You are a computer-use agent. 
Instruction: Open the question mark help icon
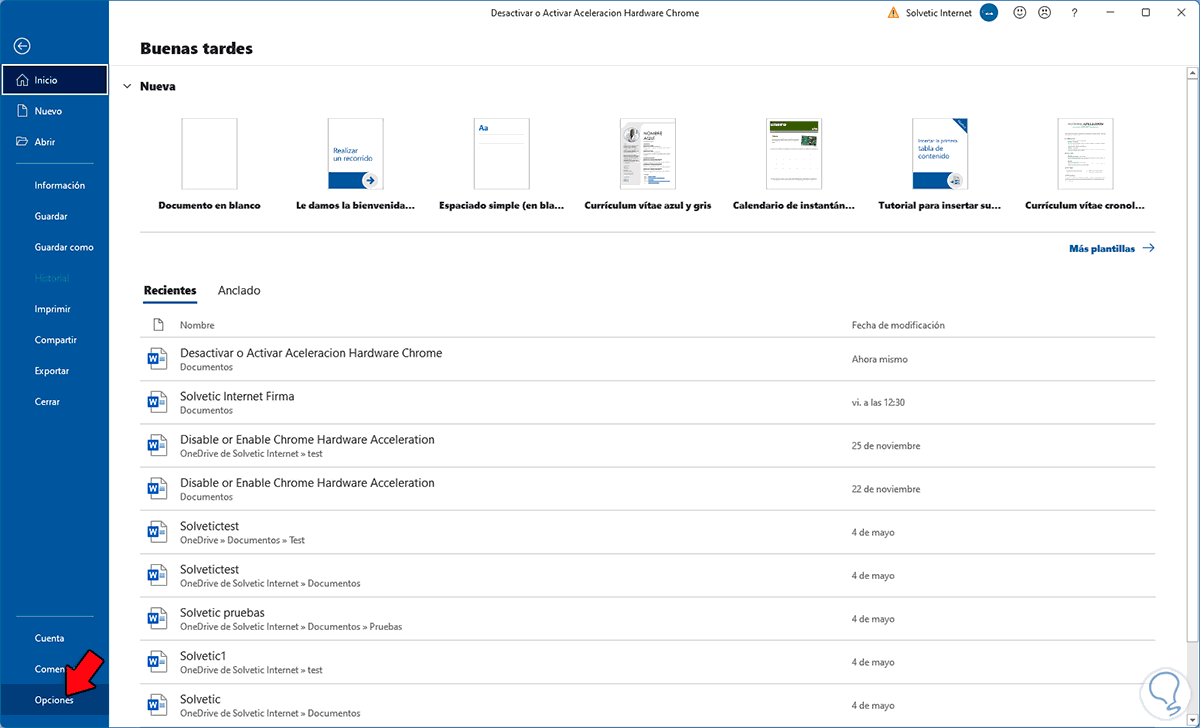coord(1074,13)
